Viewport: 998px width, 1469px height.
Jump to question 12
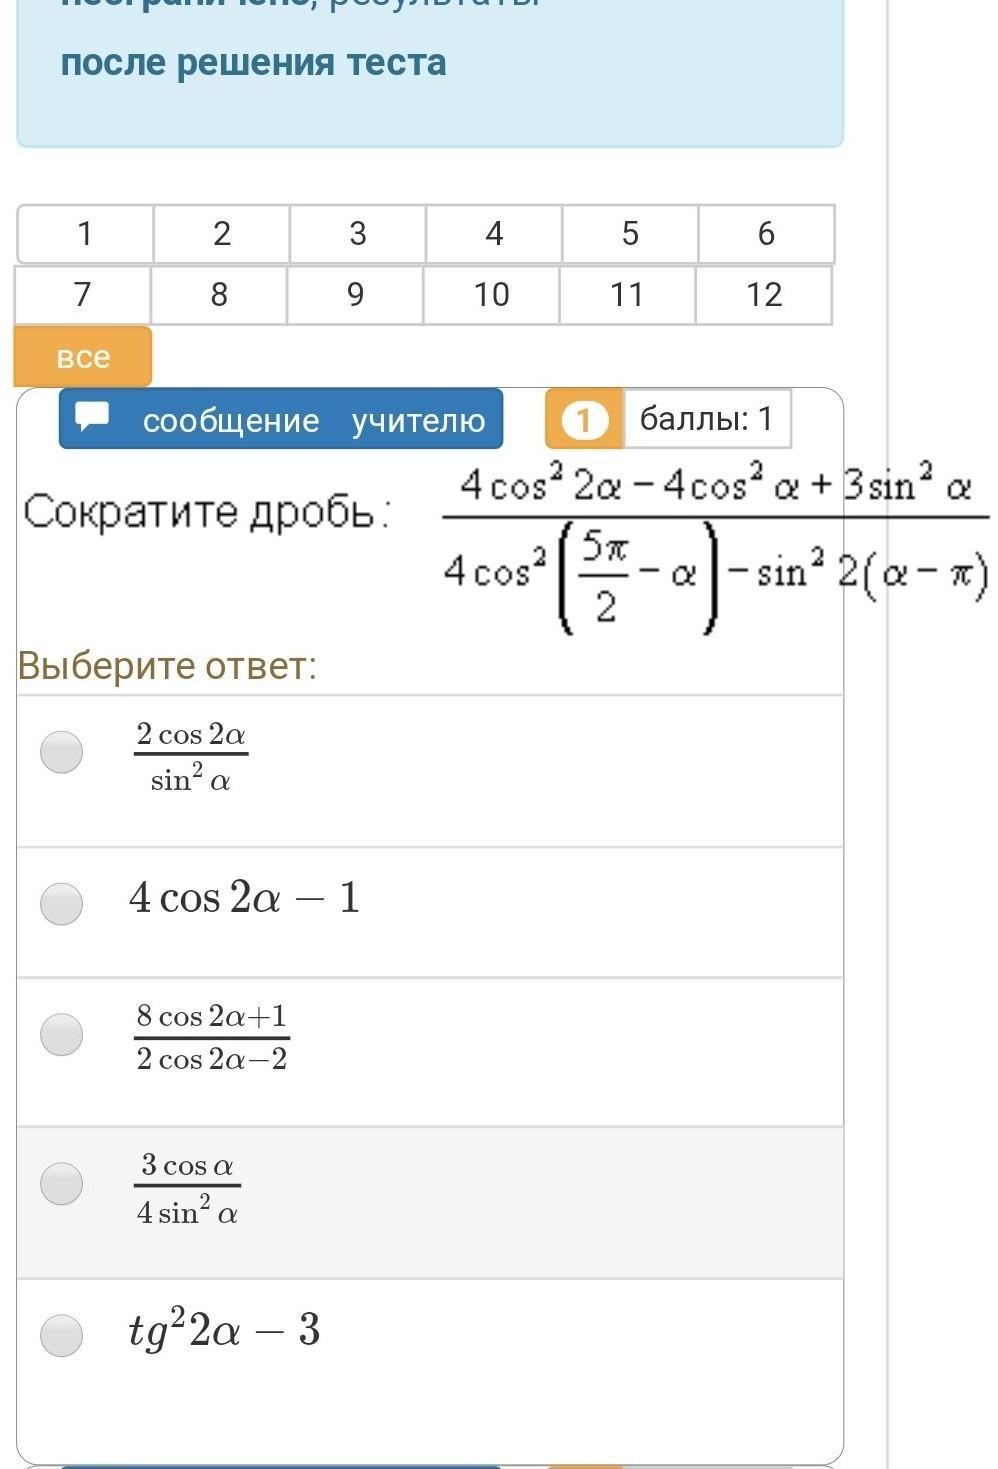(764, 295)
